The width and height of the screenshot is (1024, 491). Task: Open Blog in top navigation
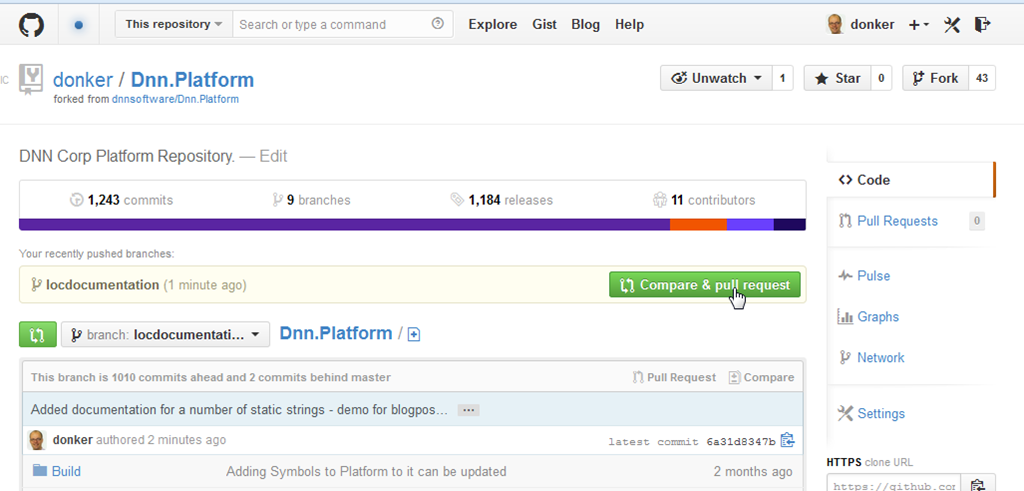click(x=585, y=25)
